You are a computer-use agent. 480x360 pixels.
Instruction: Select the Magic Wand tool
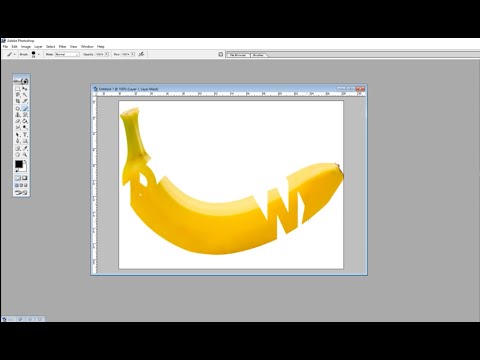tap(25, 95)
